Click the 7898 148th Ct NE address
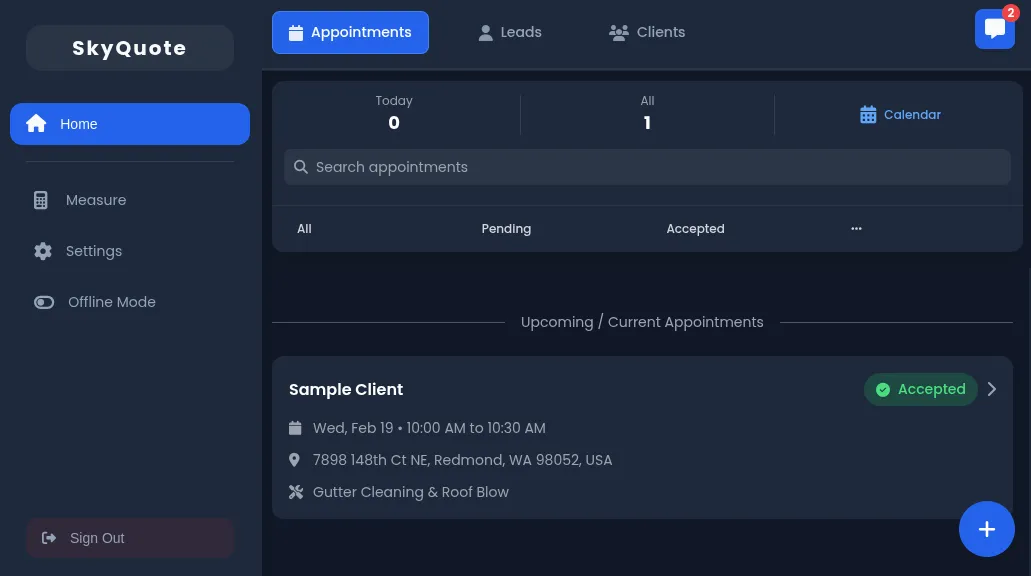This screenshot has width=1031, height=576. point(462,460)
